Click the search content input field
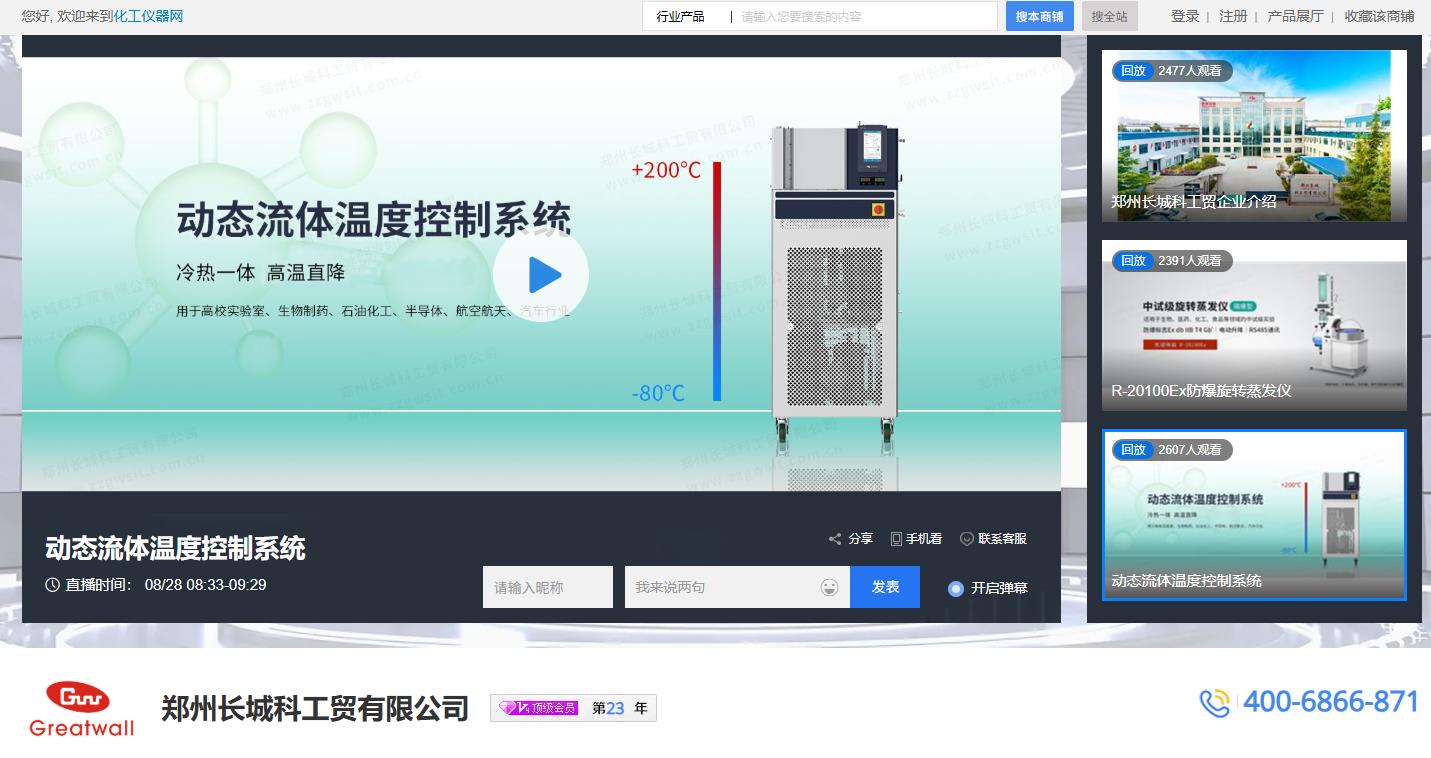Image resolution: width=1431 pixels, height=758 pixels. [x=865, y=17]
